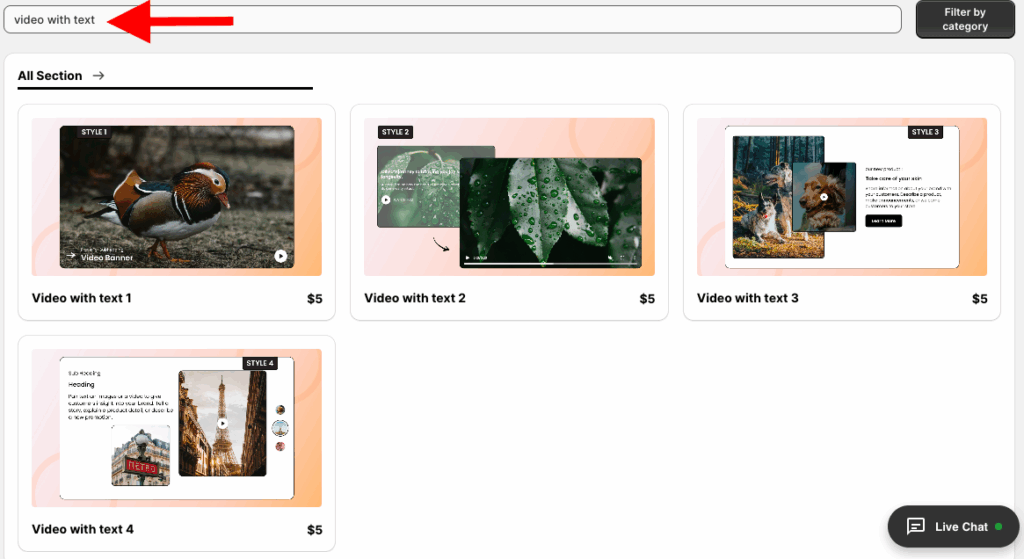Open the Video with text 1 thumbnail
Viewport: 1024px width, 559px height.
(x=176, y=197)
